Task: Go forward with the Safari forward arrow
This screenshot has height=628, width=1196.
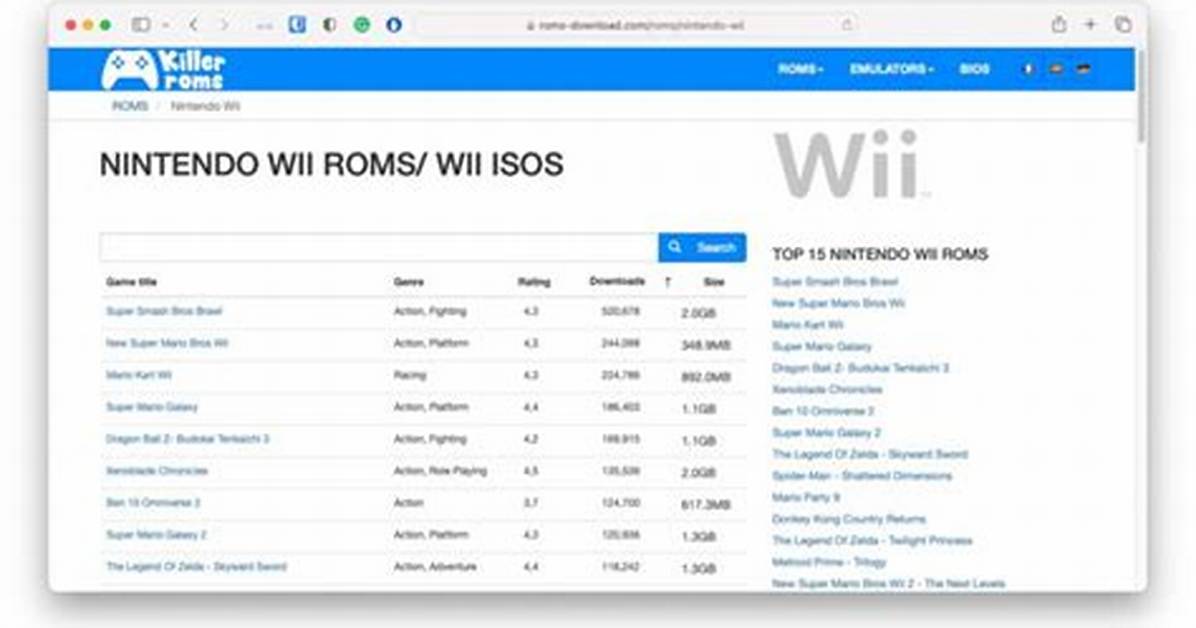Action: pos(223,25)
